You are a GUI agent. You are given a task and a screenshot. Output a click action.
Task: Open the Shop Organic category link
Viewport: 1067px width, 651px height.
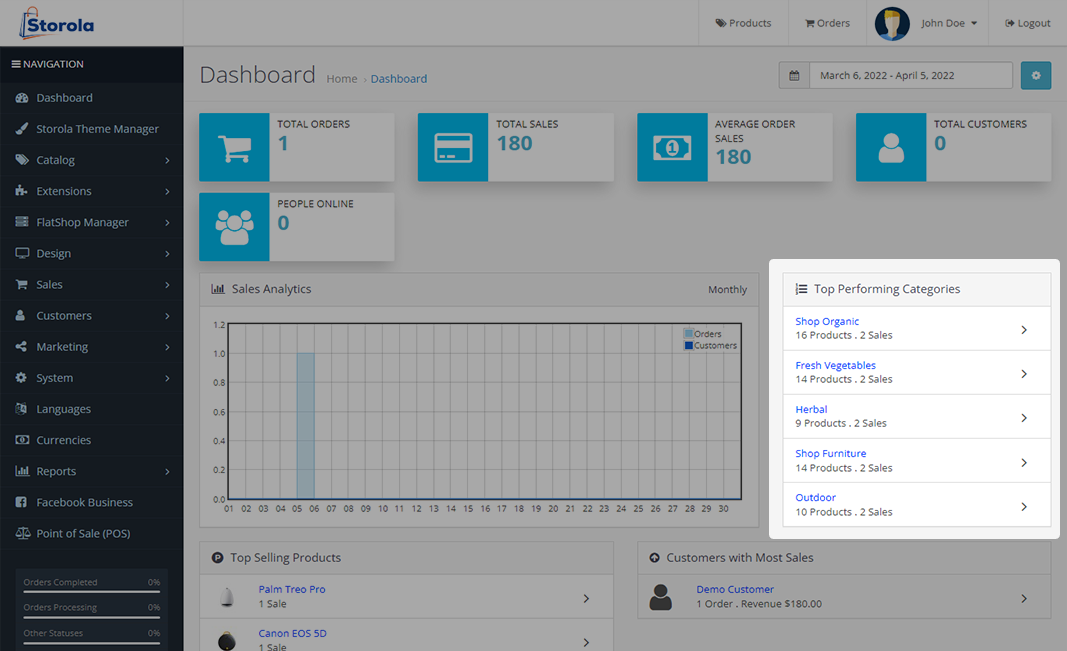pos(827,321)
